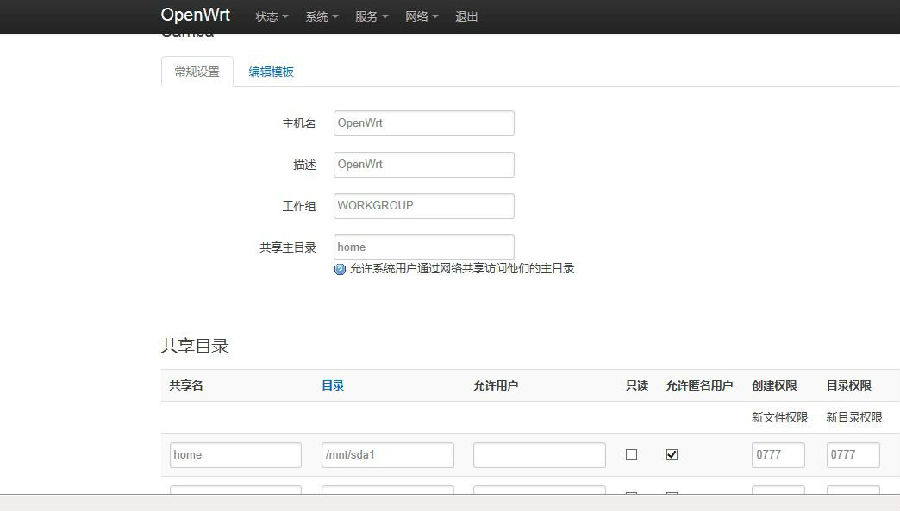900x511 pixels.
Task: Open the 服务 dropdown menu
Action: (371, 17)
